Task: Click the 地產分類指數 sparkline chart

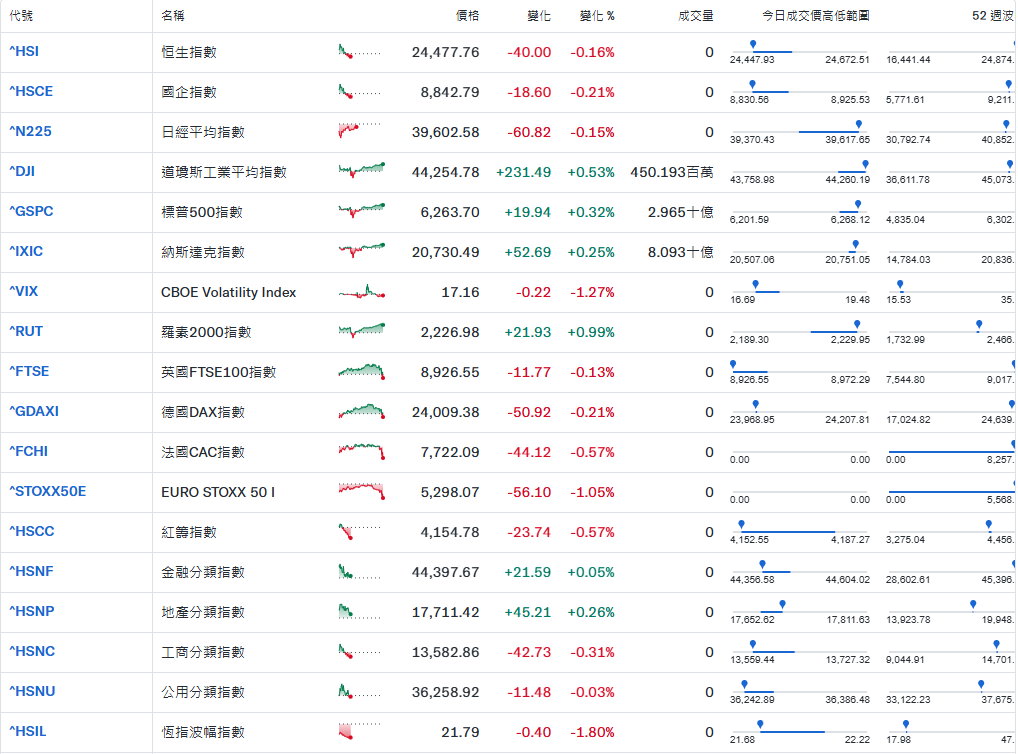Action: point(361,612)
